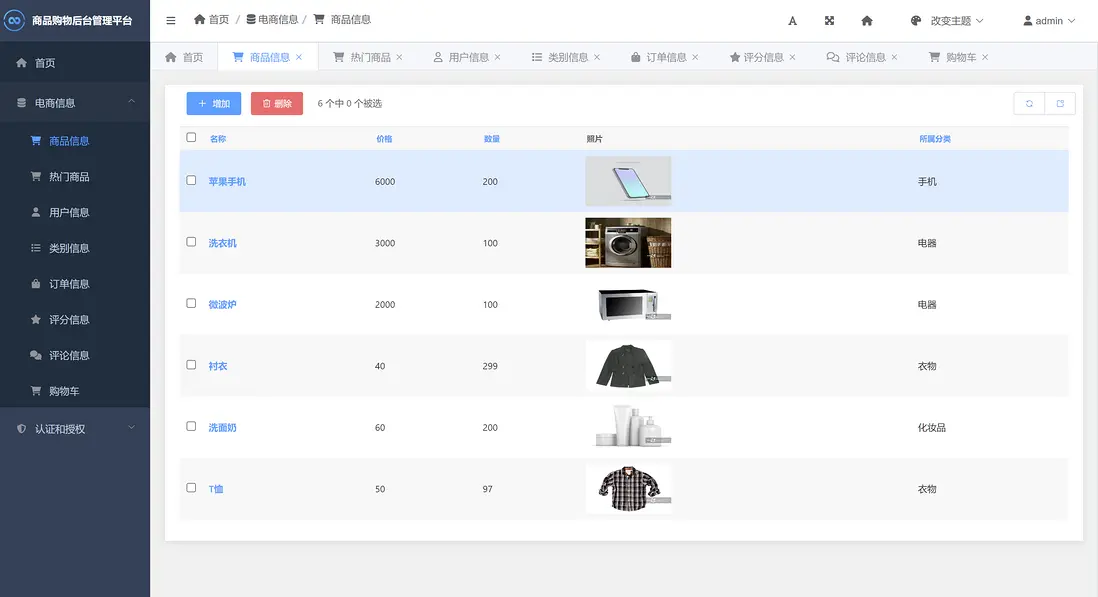Click the home icon in top-right toolbar
This screenshot has height=597, width=1098.
[x=867, y=21]
